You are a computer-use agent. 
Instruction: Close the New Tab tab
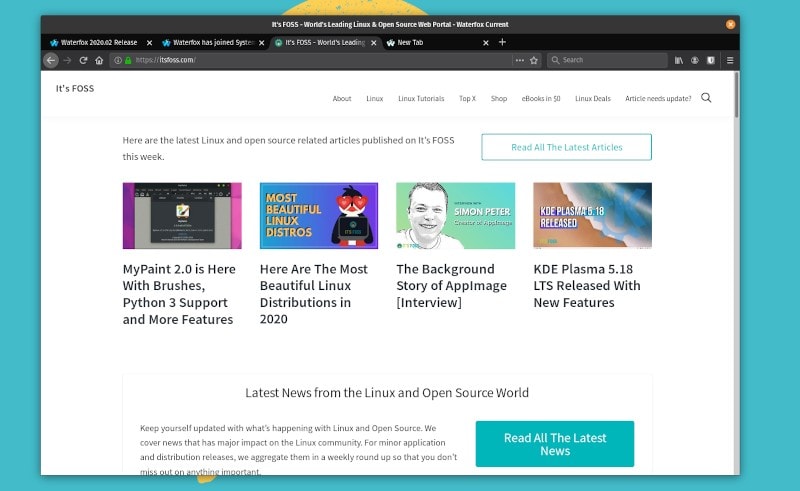pyautogui.click(x=486, y=43)
